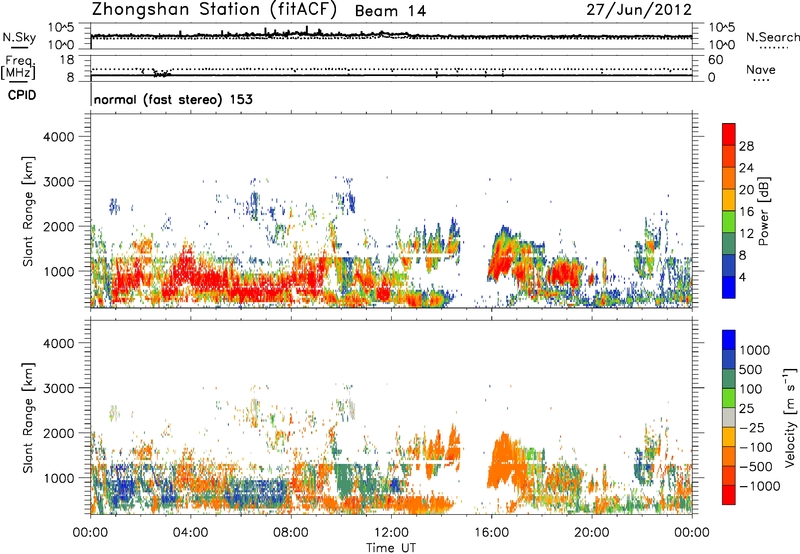Screen dimensions: 800x554
Task: Click the 18 tick on frequency axis
Action: point(67,60)
